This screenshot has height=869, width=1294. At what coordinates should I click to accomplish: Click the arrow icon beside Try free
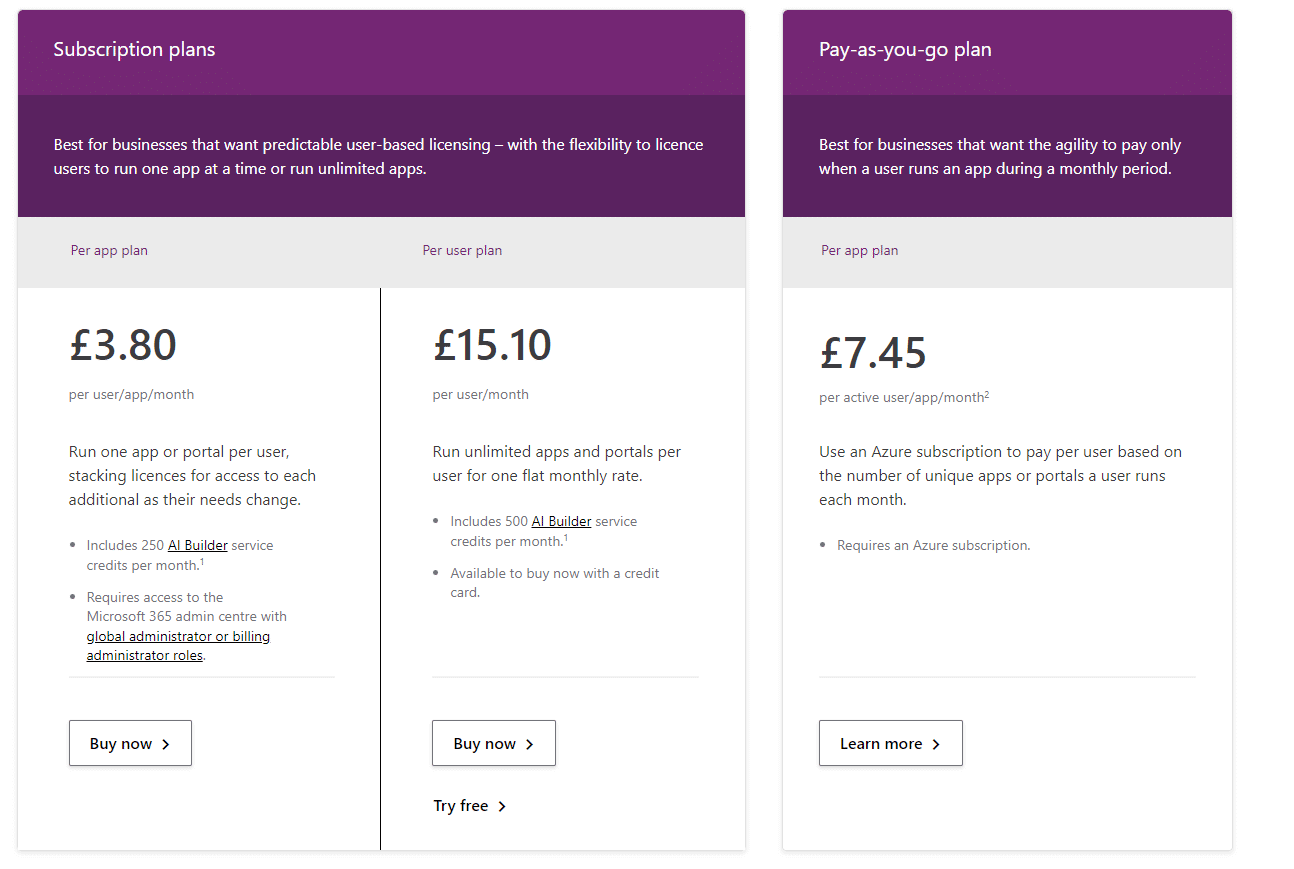pos(502,806)
